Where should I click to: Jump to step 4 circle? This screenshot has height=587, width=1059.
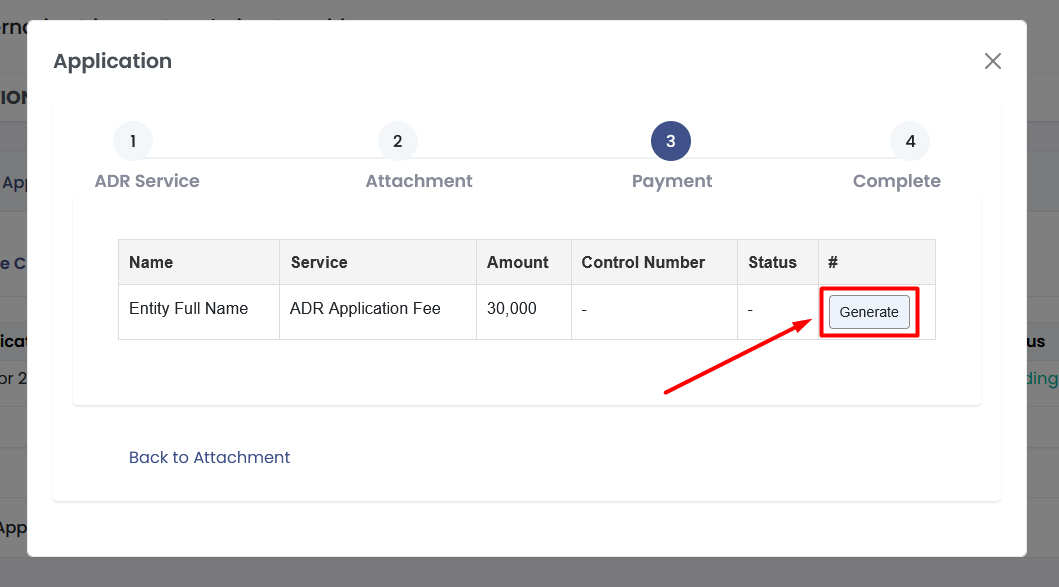click(909, 141)
